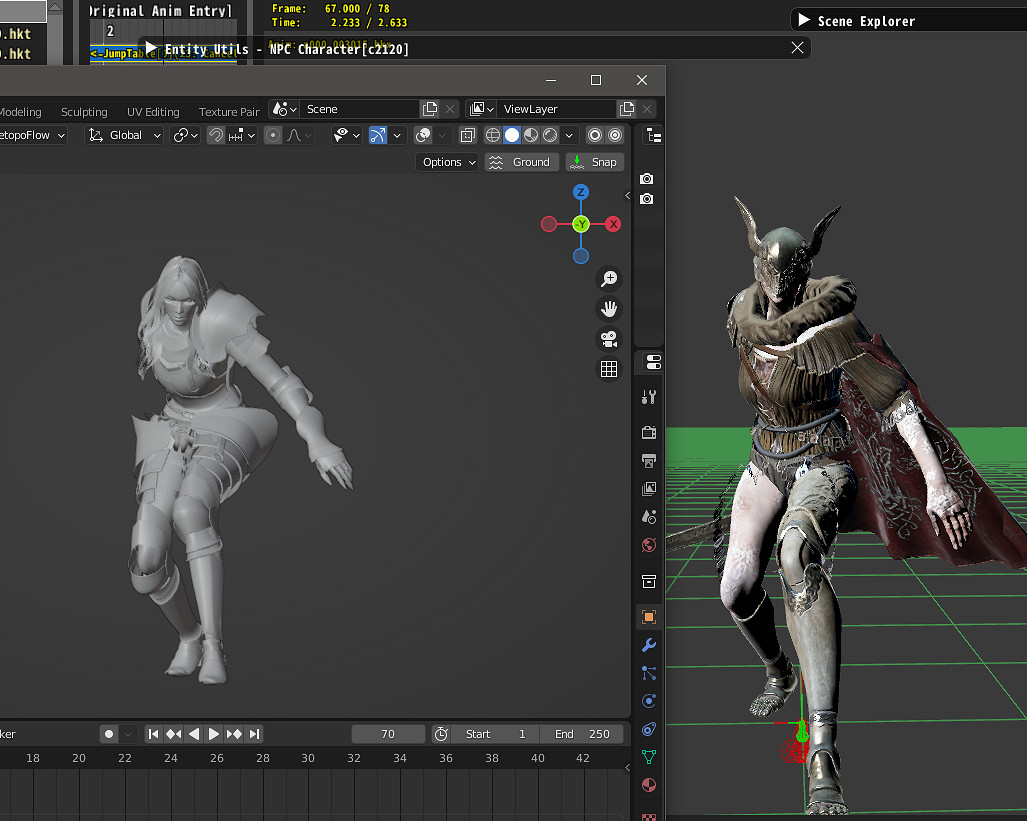Click the current frame field showing 70
This screenshot has height=821, width=1027.
pyautogui.click(x=388, y=734)
